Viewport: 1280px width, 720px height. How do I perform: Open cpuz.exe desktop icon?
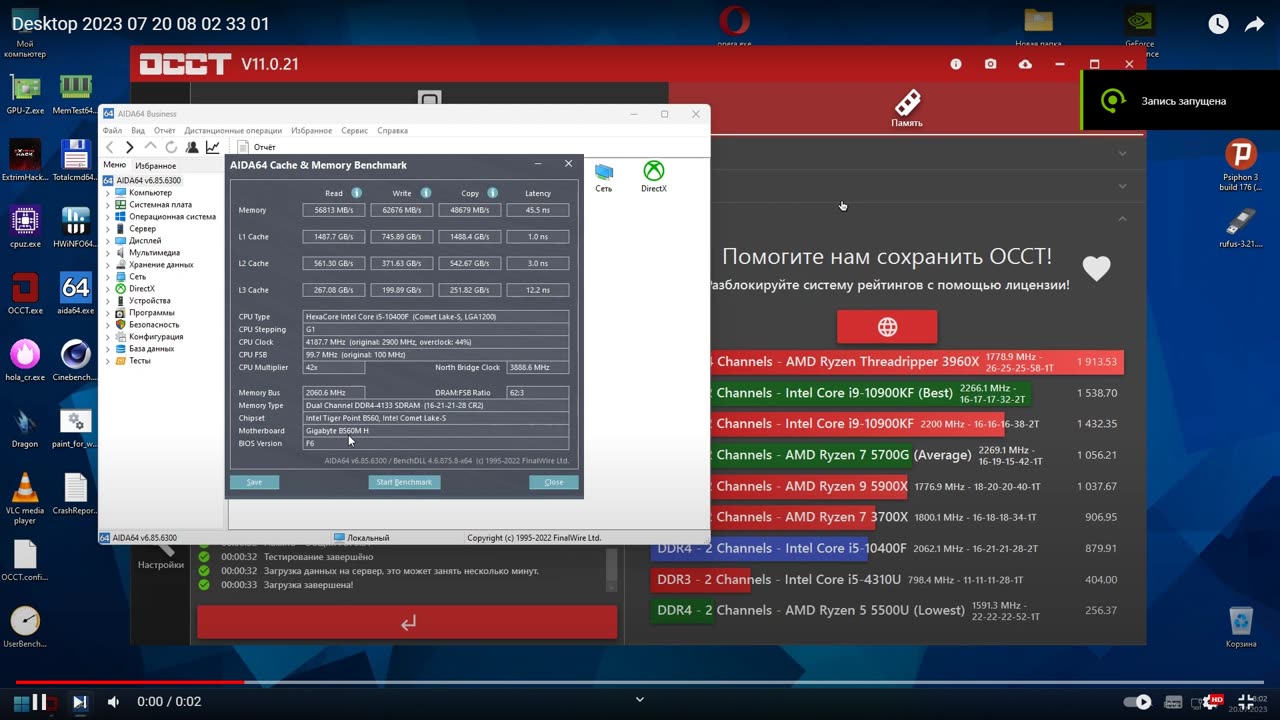25,228
